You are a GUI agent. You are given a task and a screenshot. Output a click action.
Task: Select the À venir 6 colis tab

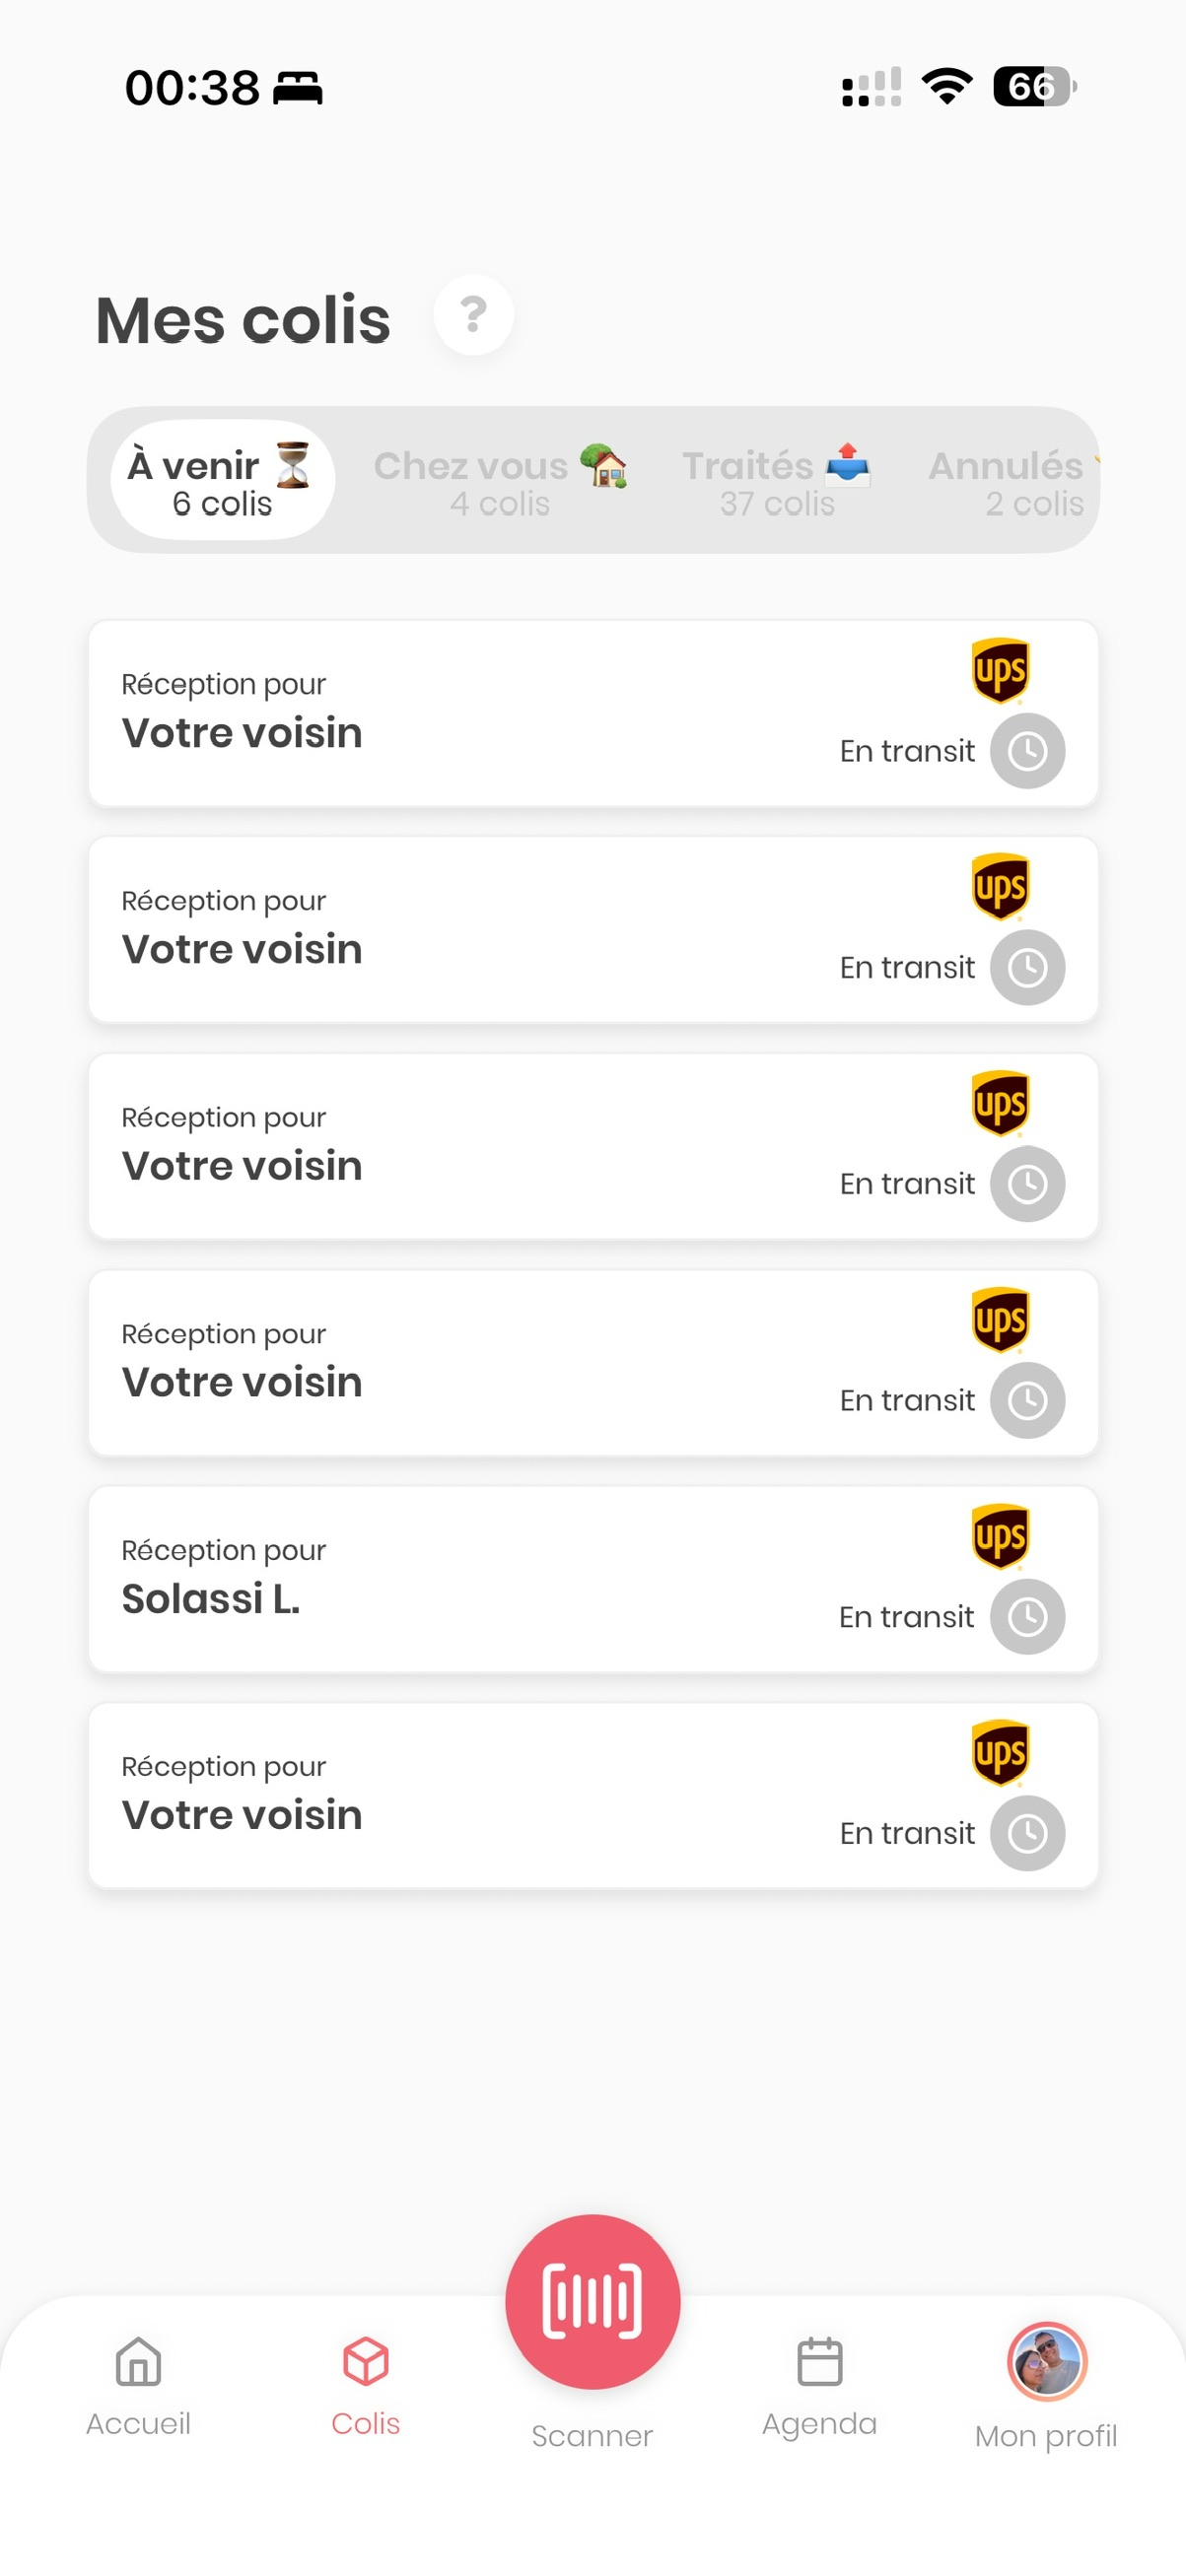coord(222,481)
